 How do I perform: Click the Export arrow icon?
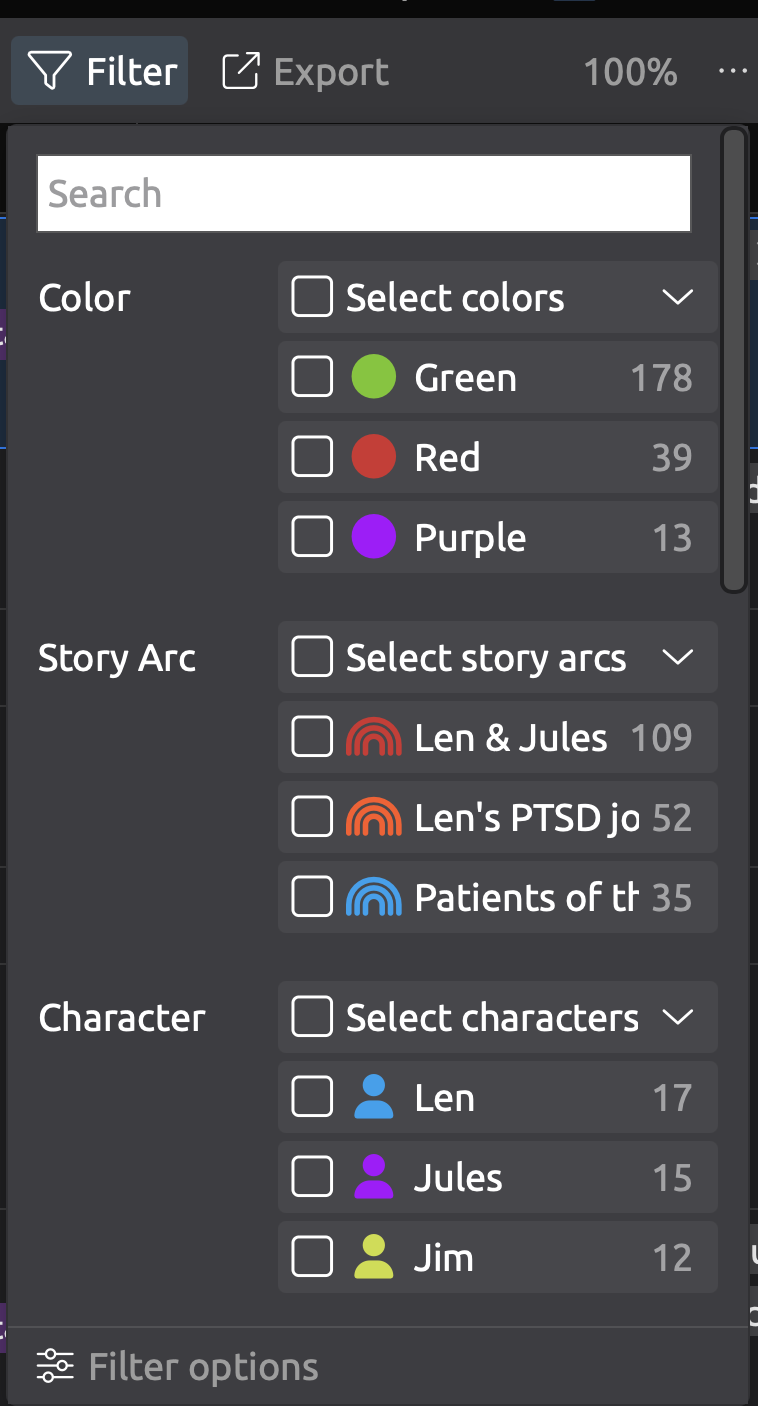(240, 71)
